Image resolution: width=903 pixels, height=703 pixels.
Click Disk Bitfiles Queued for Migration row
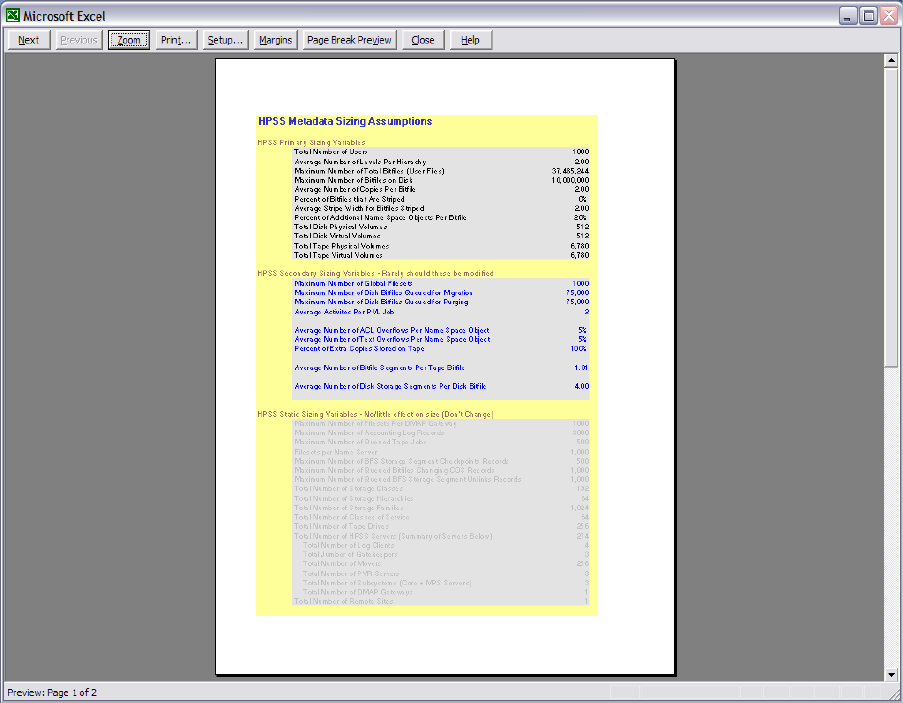[x=441, y=292]
